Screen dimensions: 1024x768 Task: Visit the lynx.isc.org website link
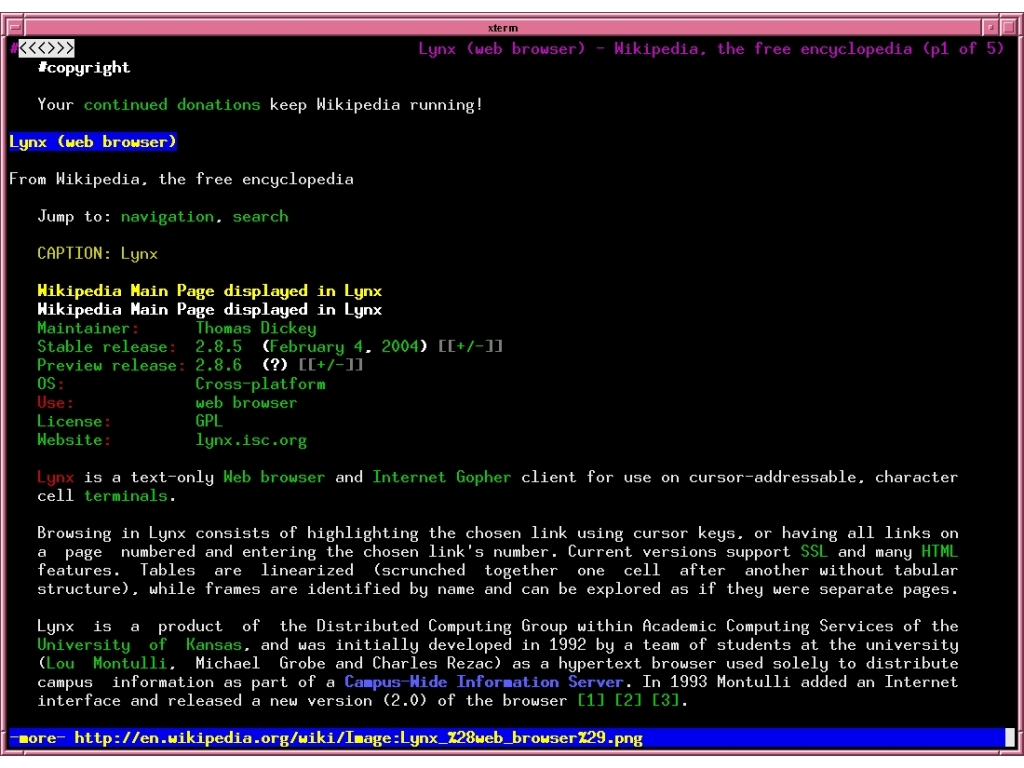pyautogui.click(x=251, y=440)
